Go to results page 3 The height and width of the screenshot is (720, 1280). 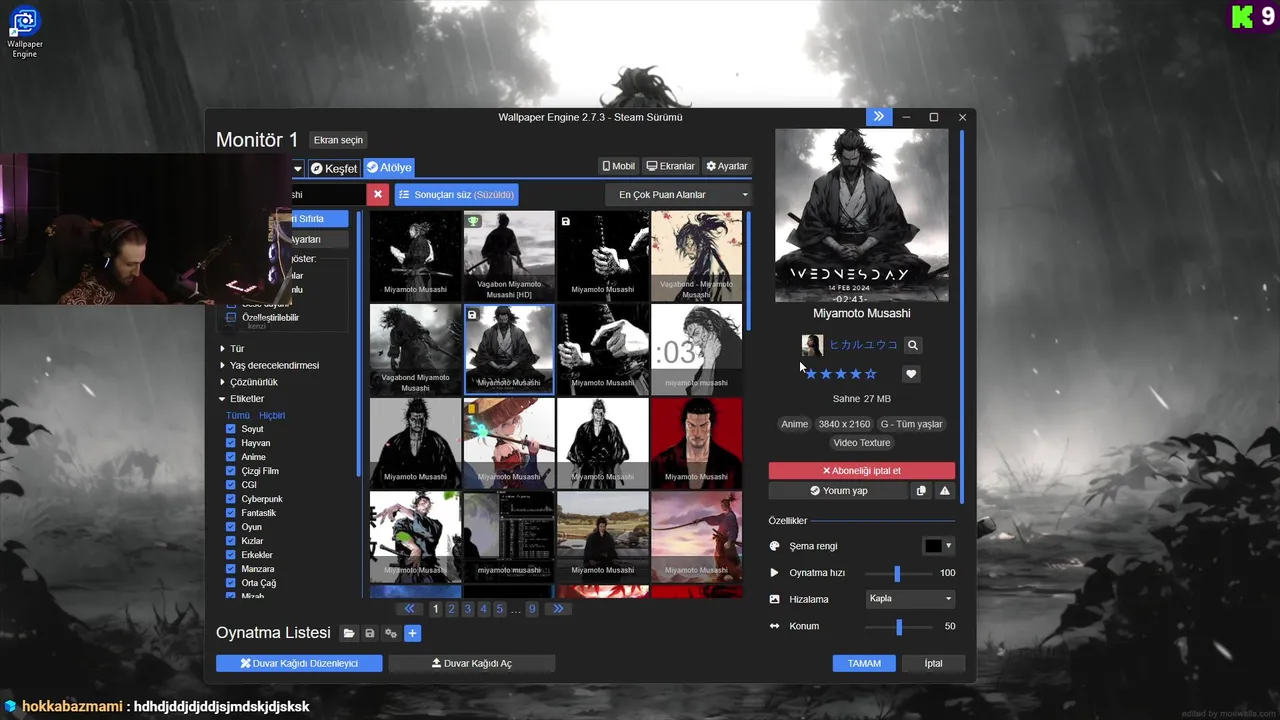coord(467,609)
